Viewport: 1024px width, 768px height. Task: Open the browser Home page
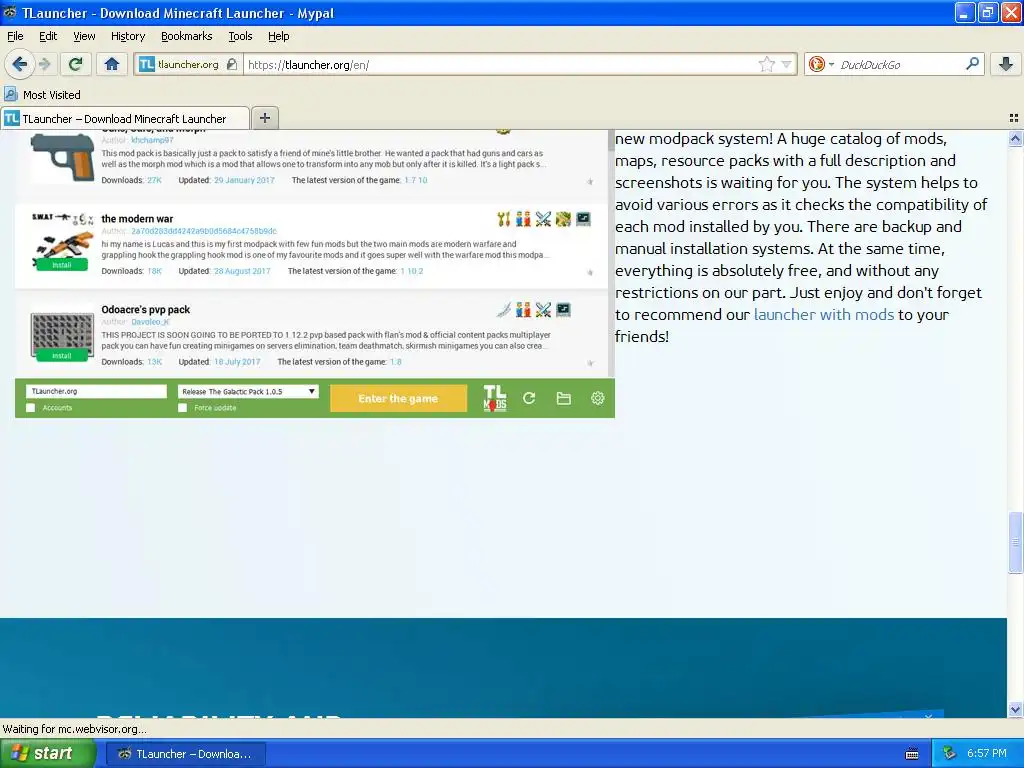[x=112, y=64]
